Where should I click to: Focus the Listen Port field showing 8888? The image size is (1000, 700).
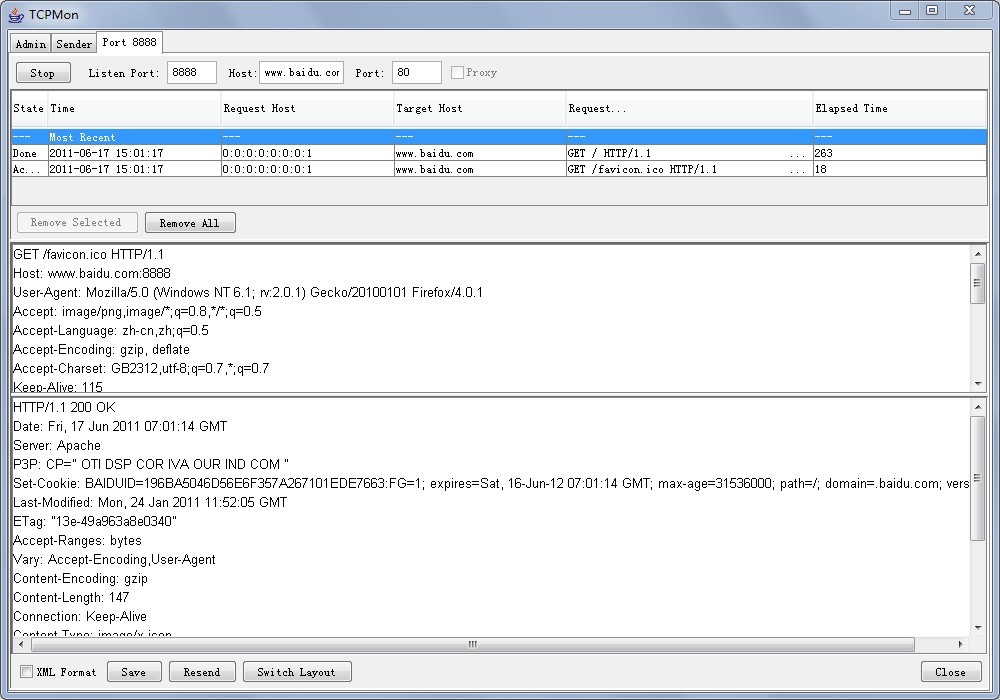click(x=191, y=73)
